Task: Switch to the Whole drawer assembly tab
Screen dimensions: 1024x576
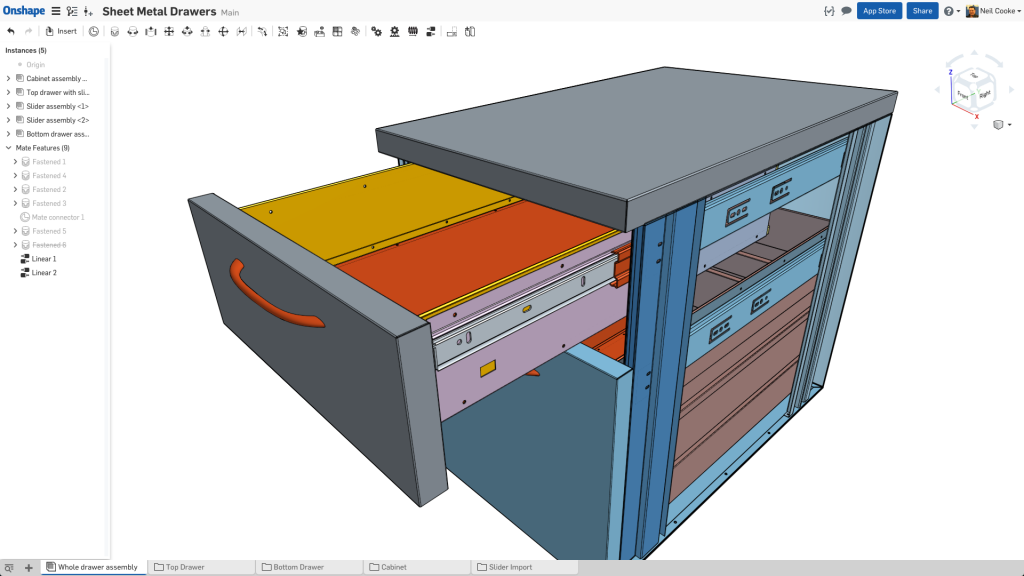Action: (94, 568)
